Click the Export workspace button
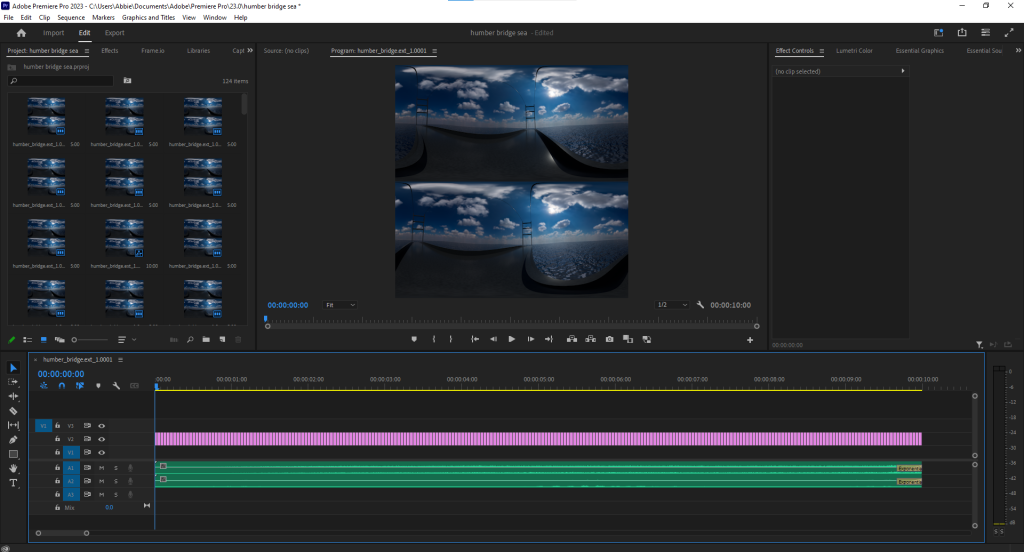1024x552 pixels. point(115,33)
